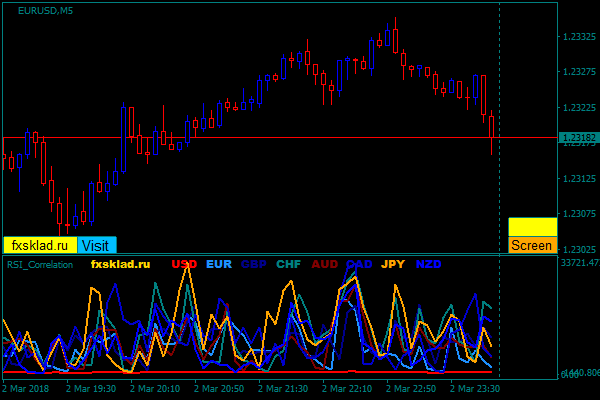Click the 2 Mar 22:50 time label
600x400 pixels.
411,389
